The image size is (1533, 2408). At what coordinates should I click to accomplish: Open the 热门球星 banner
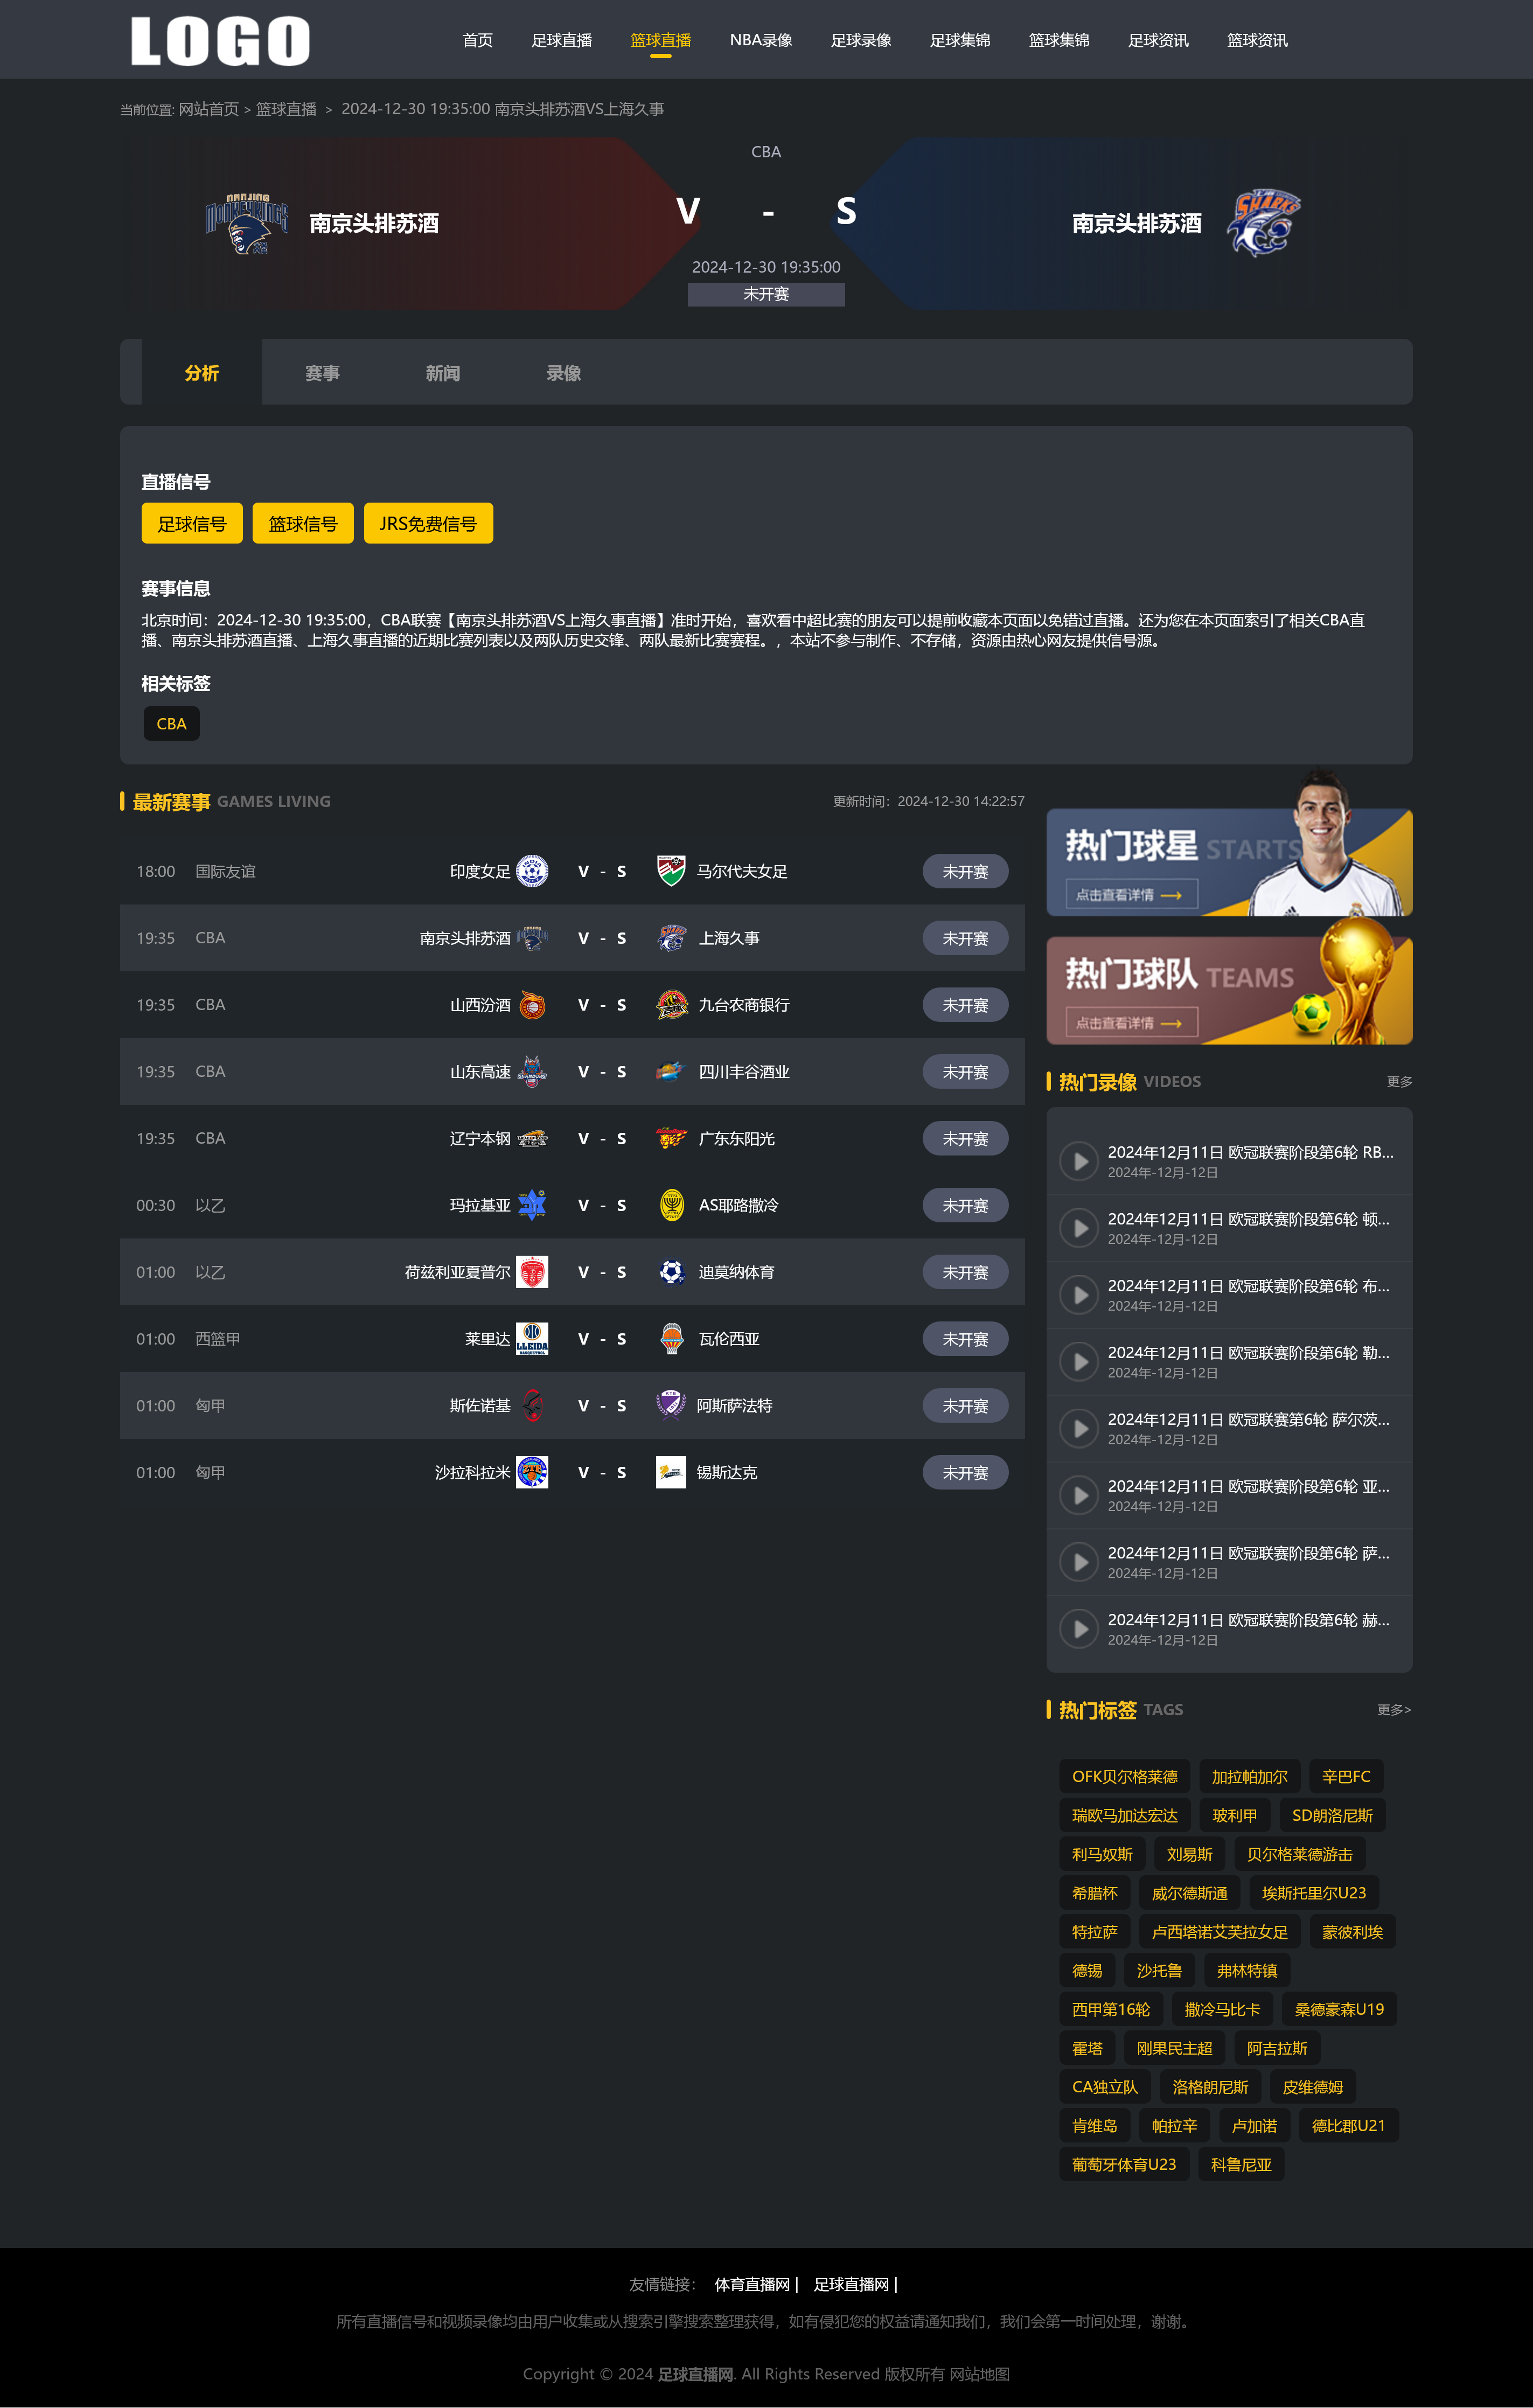click(1229, 861)
